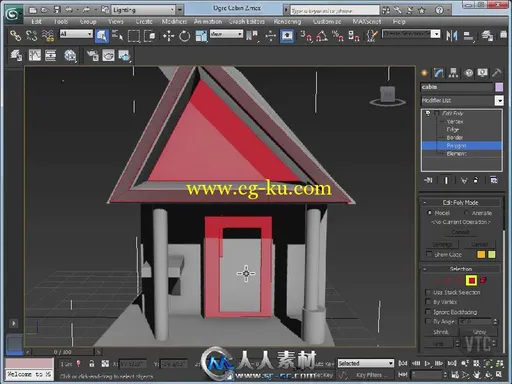
Task: Activate the Select and Move tool
Action: point(168,36)
